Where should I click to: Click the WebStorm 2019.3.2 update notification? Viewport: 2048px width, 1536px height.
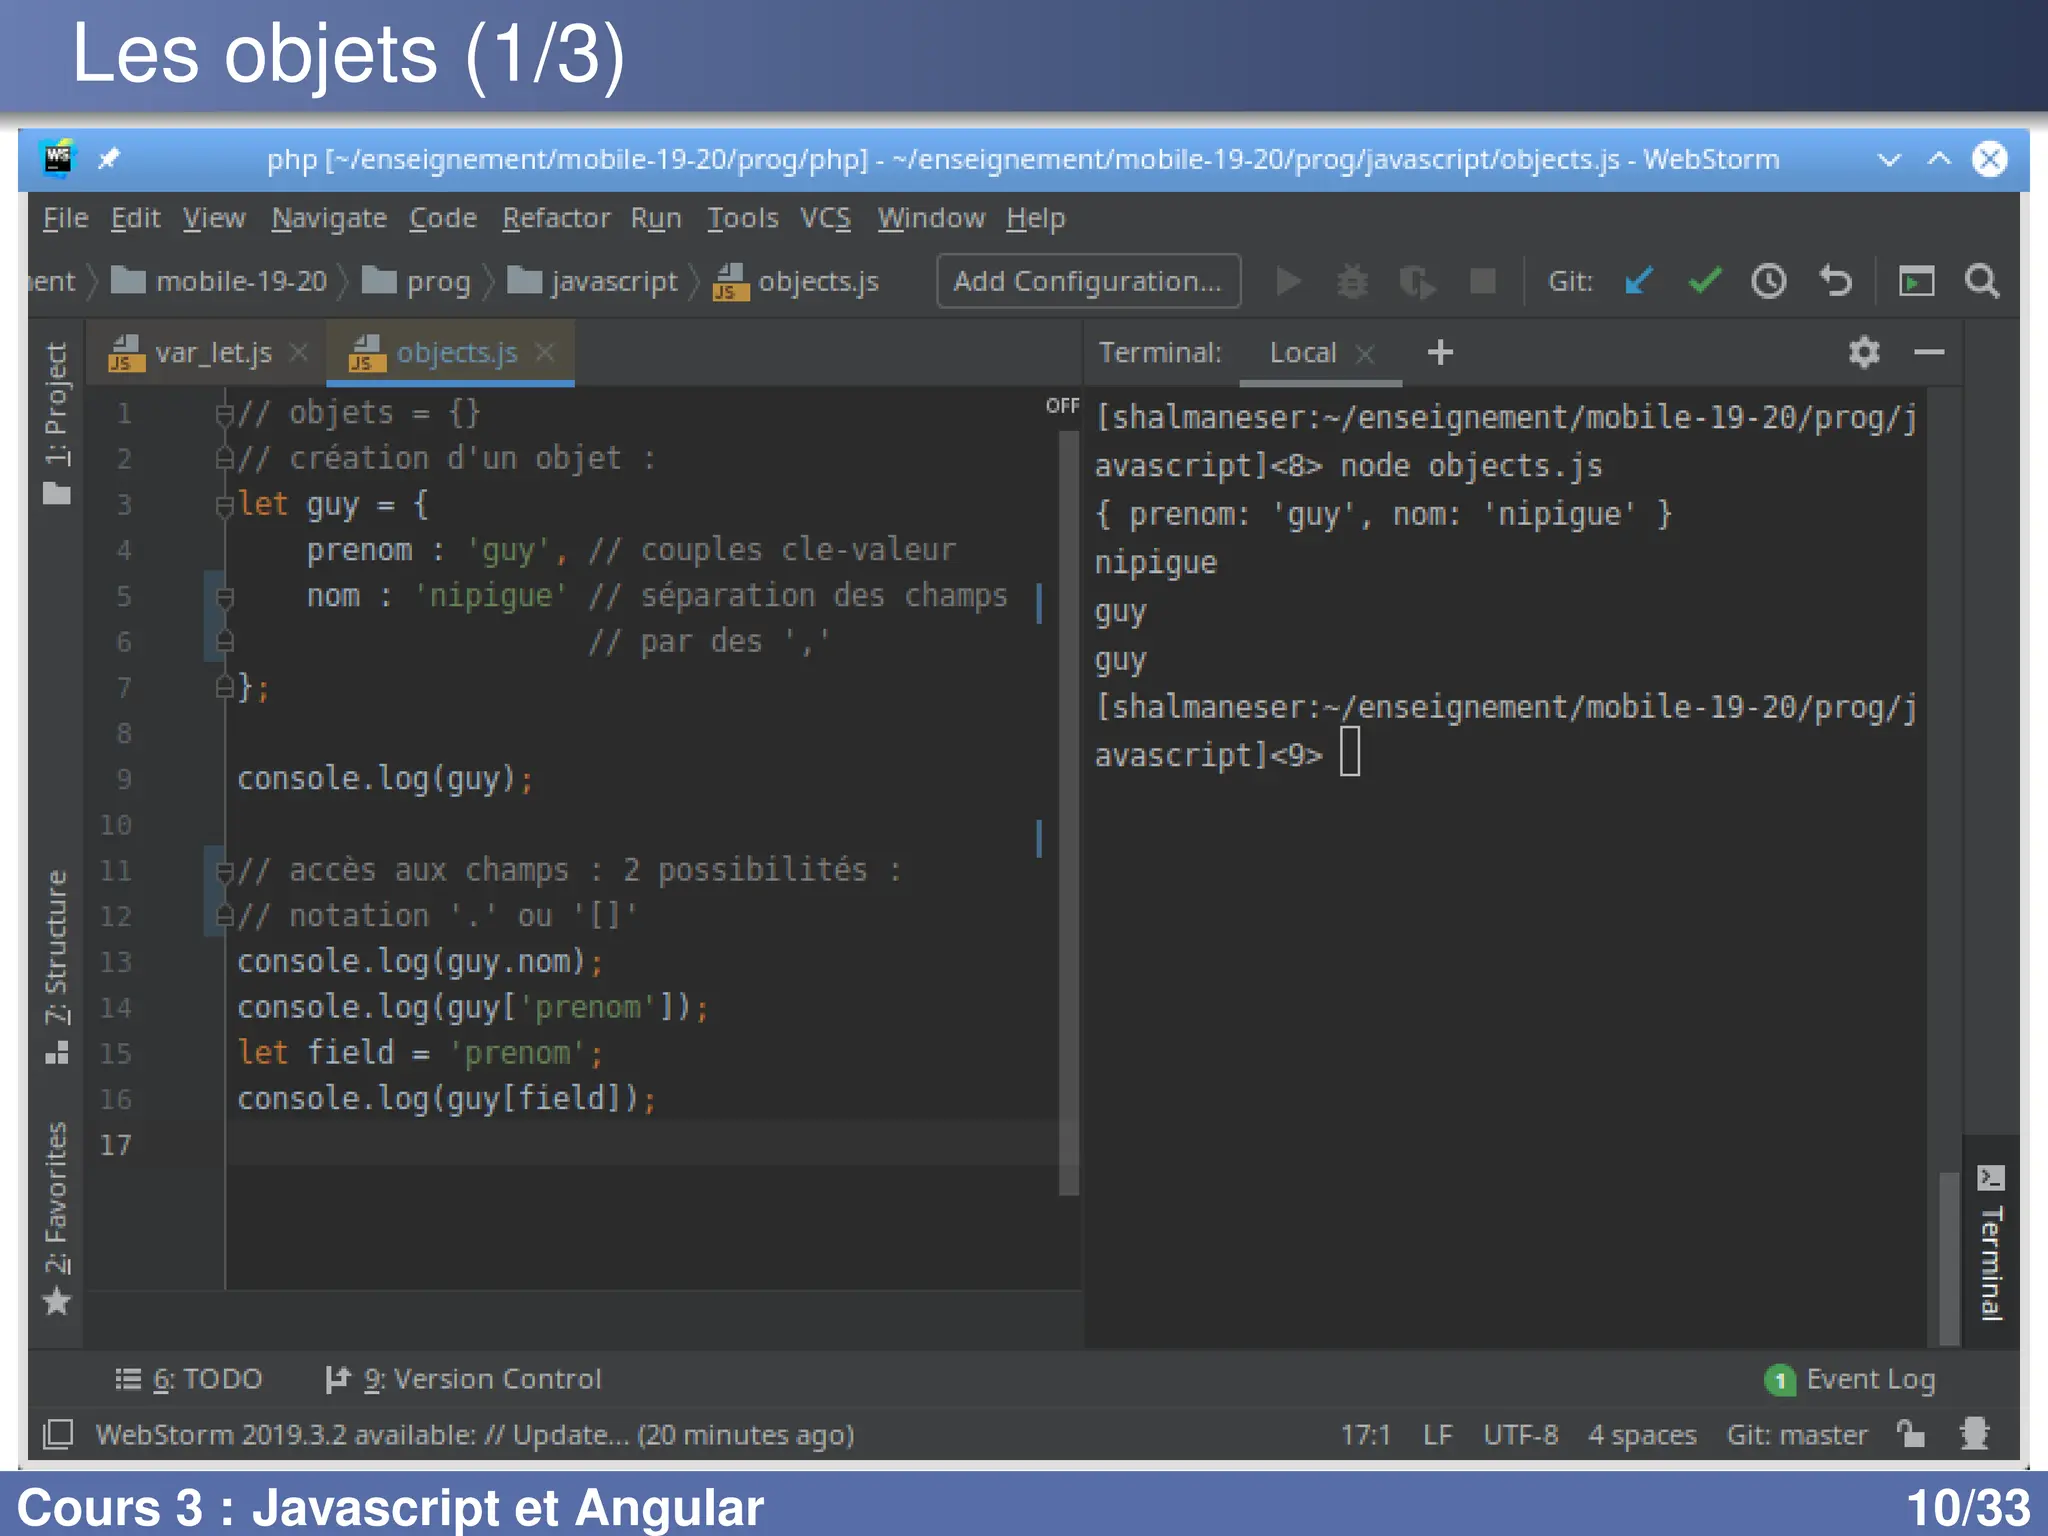(x=475, y=1435)
